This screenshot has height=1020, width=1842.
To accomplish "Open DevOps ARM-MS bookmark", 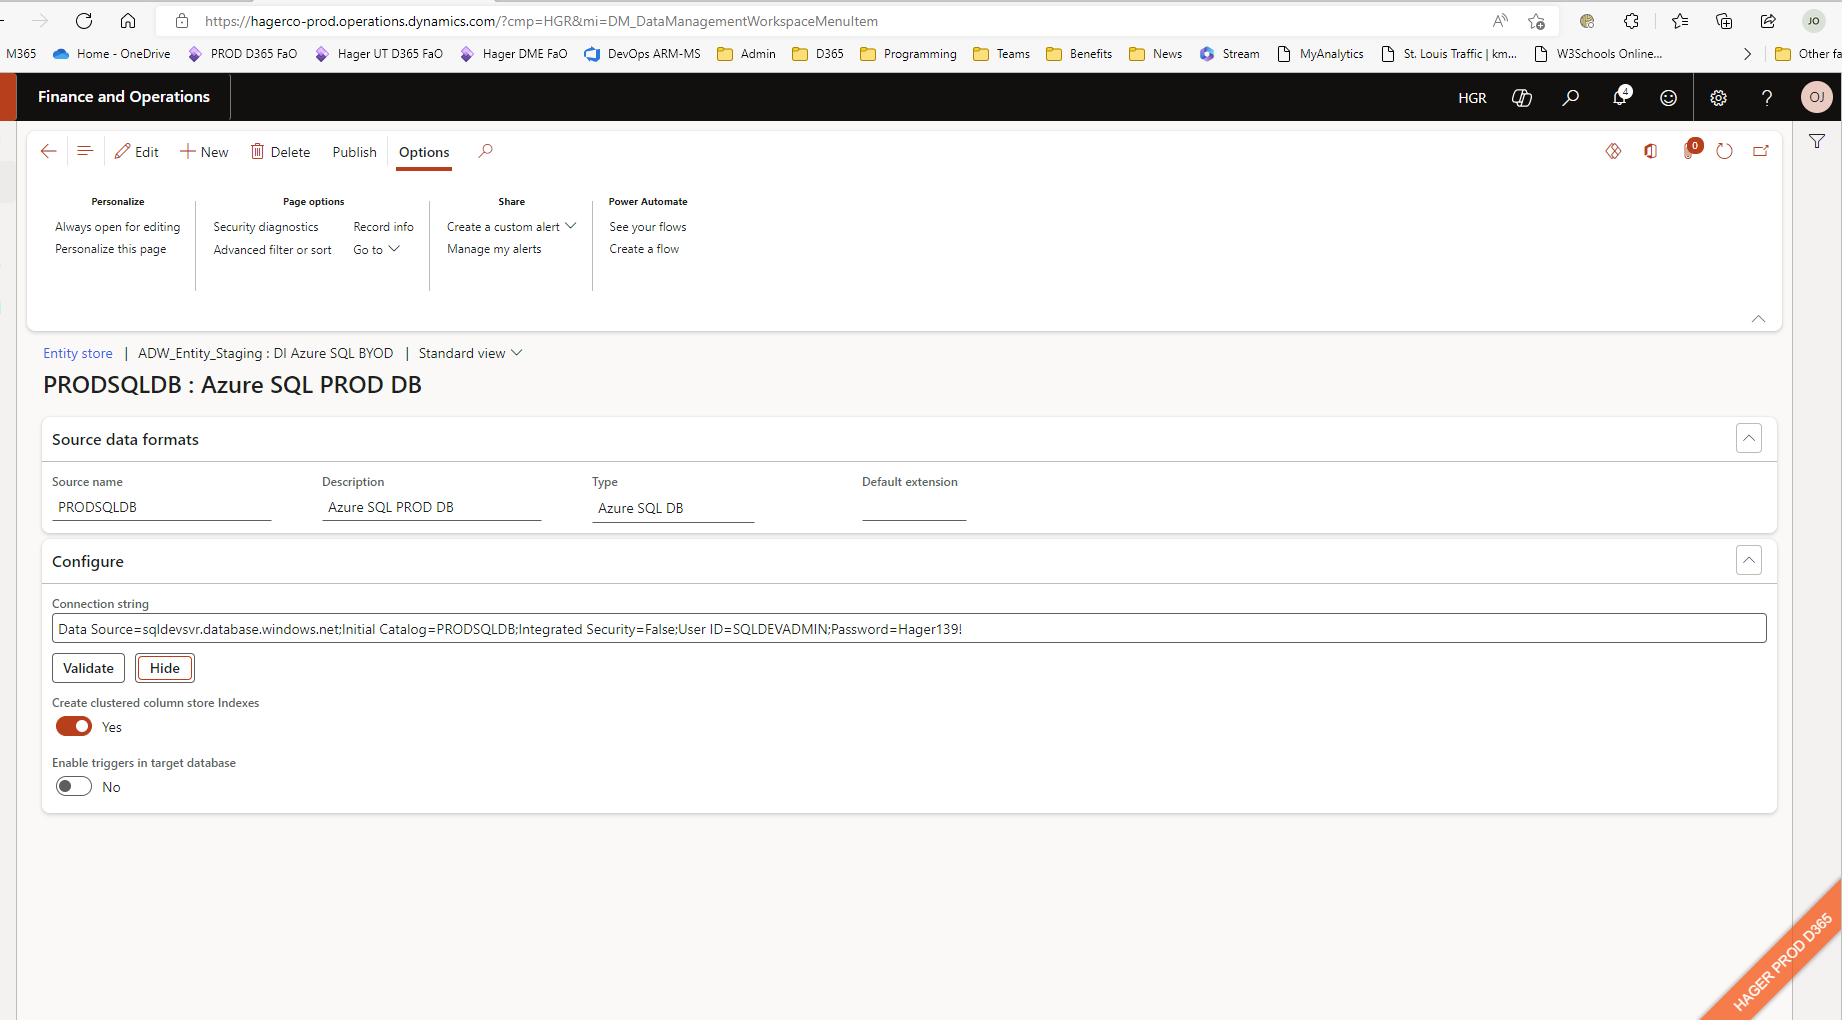I will (x=642, y=54).
